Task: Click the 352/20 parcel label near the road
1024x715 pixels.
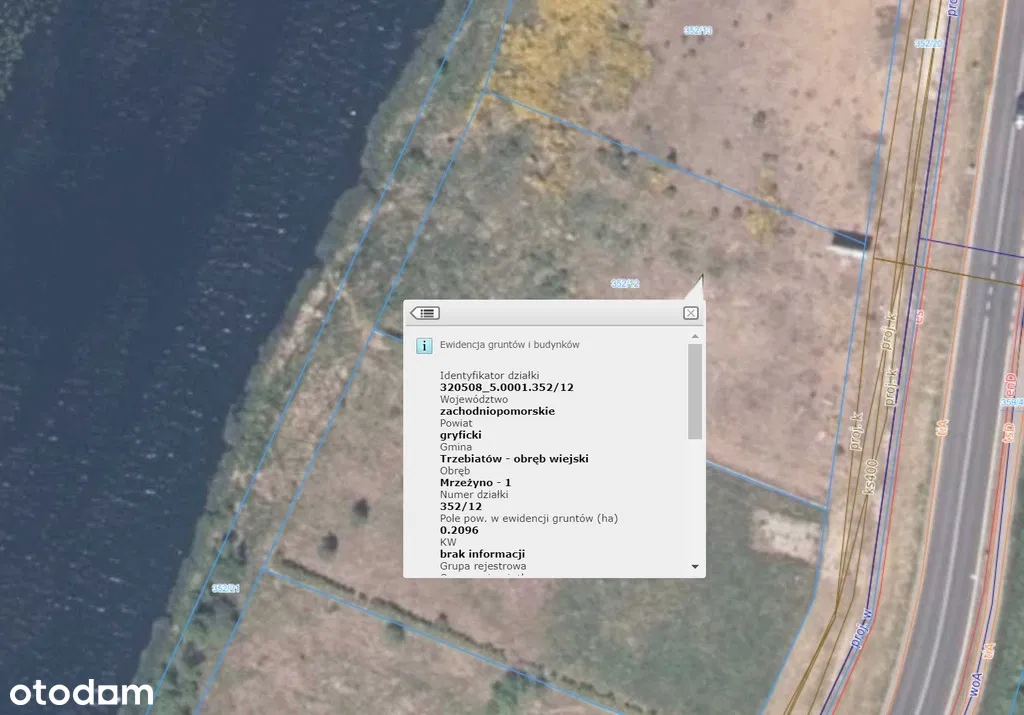Action: [x=928, y=43]
